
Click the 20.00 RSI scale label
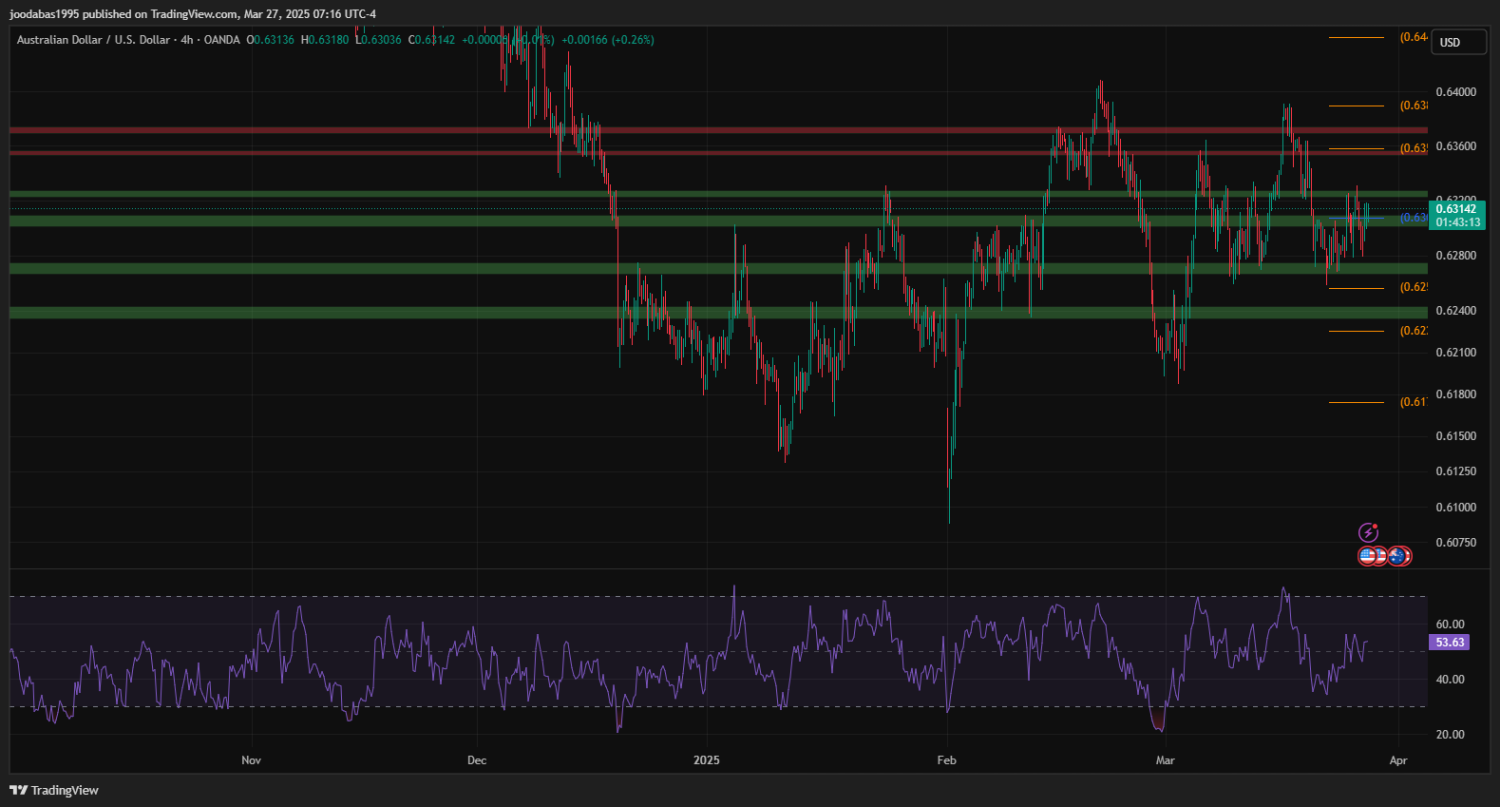pos(1450,735)
